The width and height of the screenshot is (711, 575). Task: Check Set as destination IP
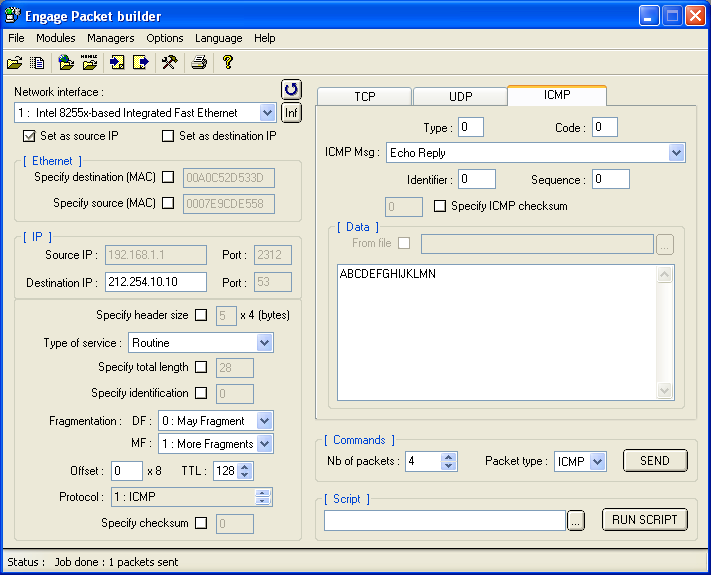click(x=168, y=136)
